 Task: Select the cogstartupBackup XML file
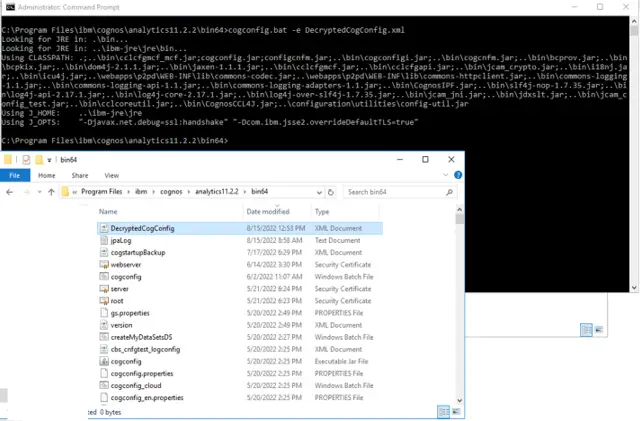240,252
